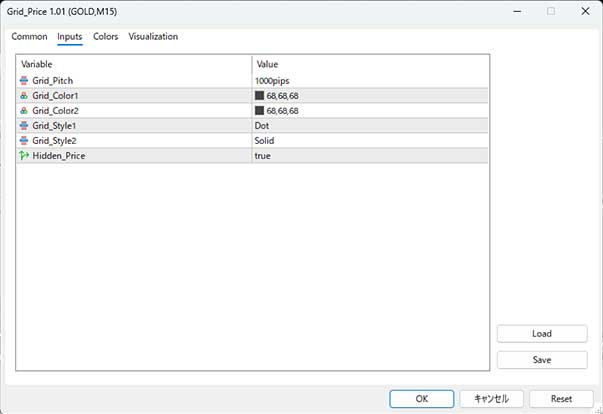
Task: Click the Grid_Style2 enum type icon
Action: click(x=24, y=141)
